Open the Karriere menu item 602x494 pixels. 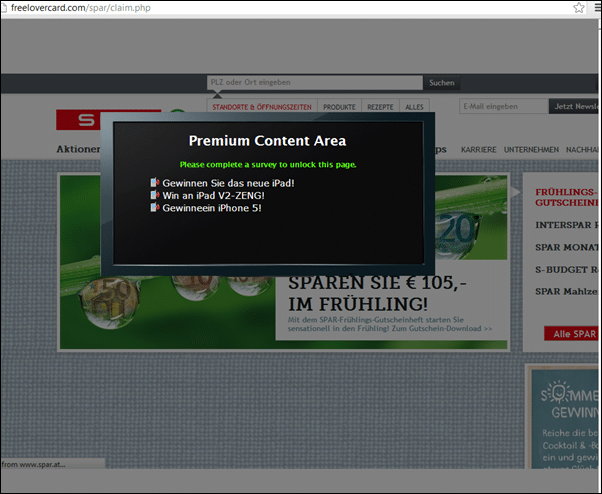(478, 150)
